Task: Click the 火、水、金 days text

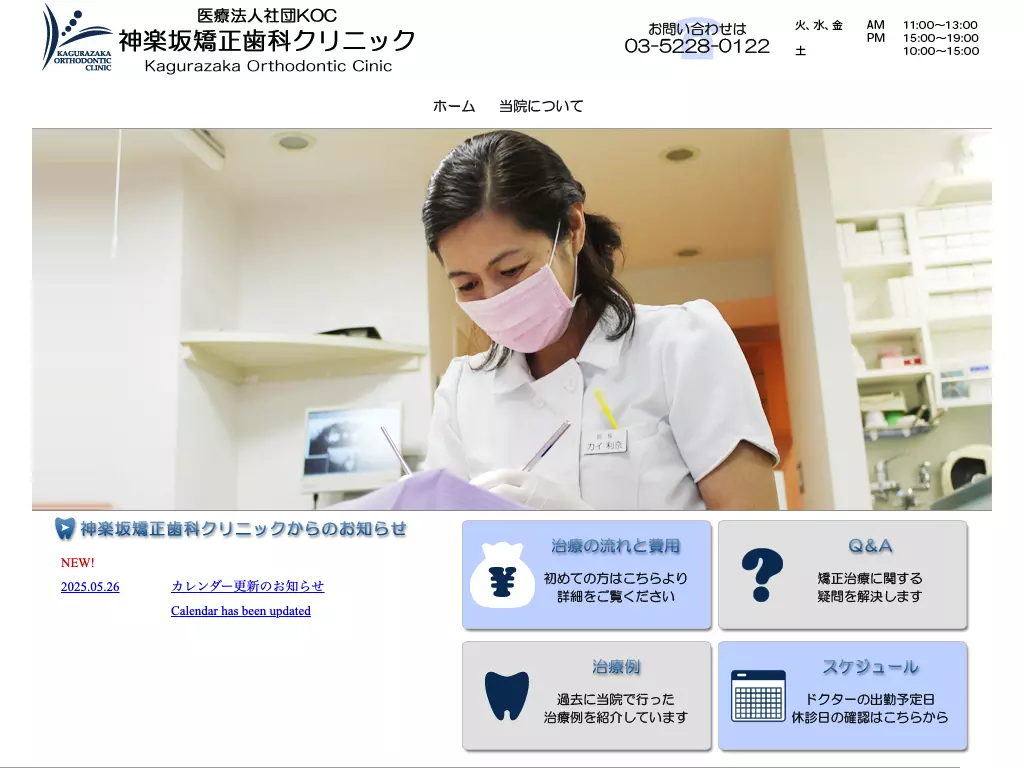Action: pos(819,25)
